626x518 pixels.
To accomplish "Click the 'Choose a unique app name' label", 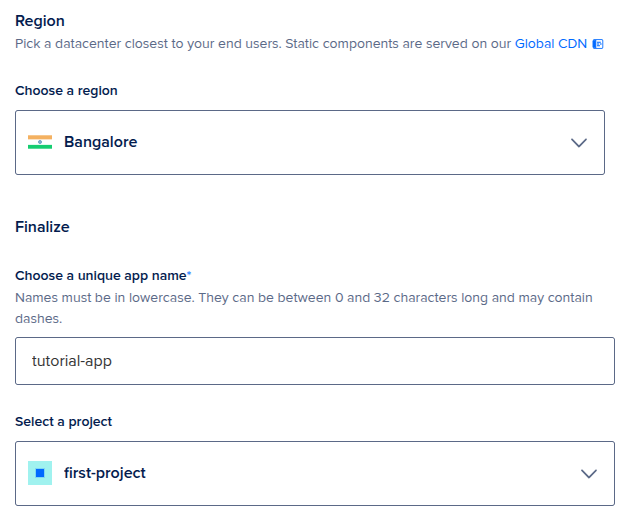I will 101,276.
